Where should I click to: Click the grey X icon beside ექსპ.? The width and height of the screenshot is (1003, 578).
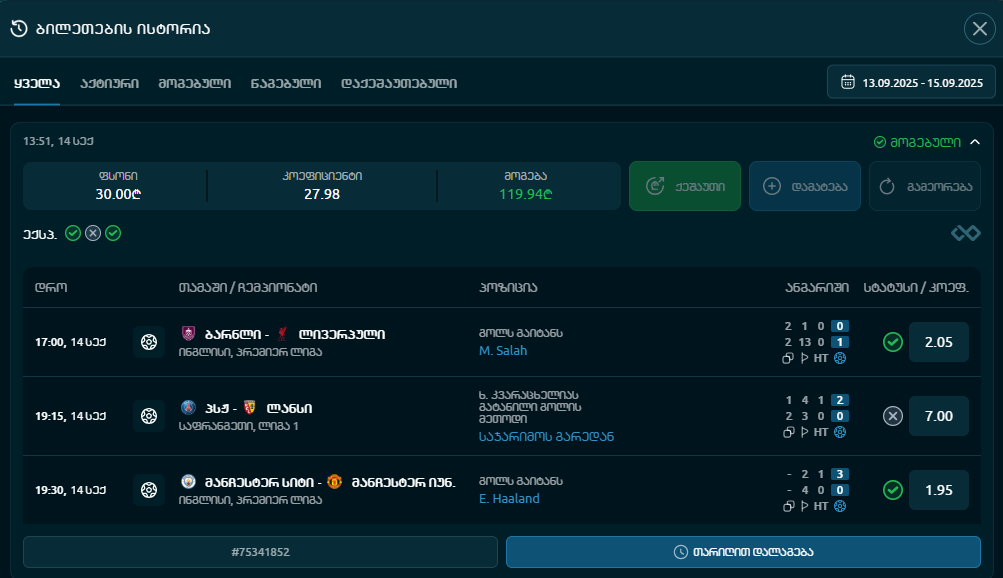pos(93,233)
